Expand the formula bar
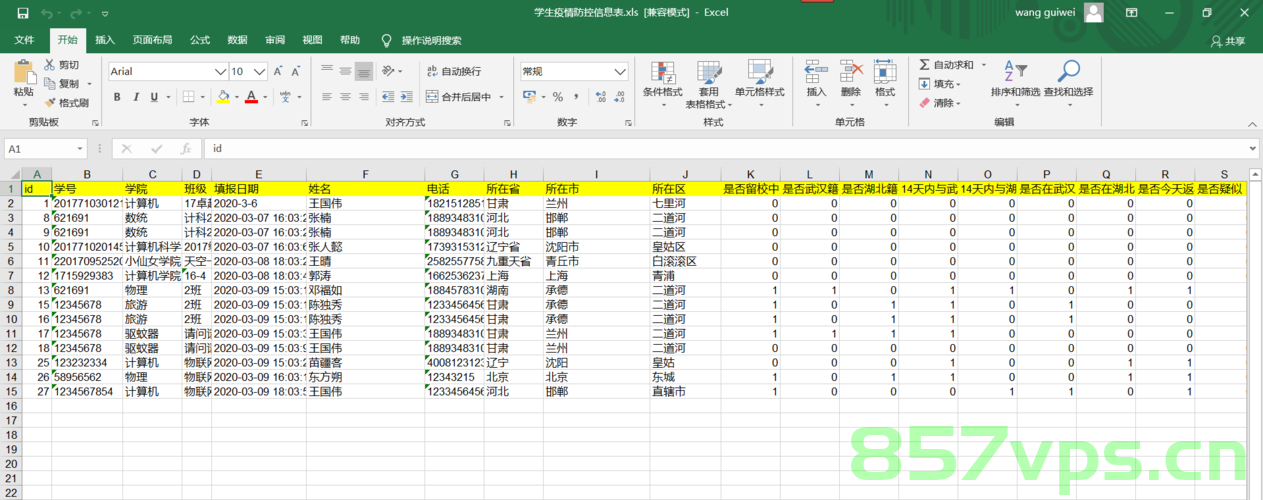 click(x=1253, y=148)
